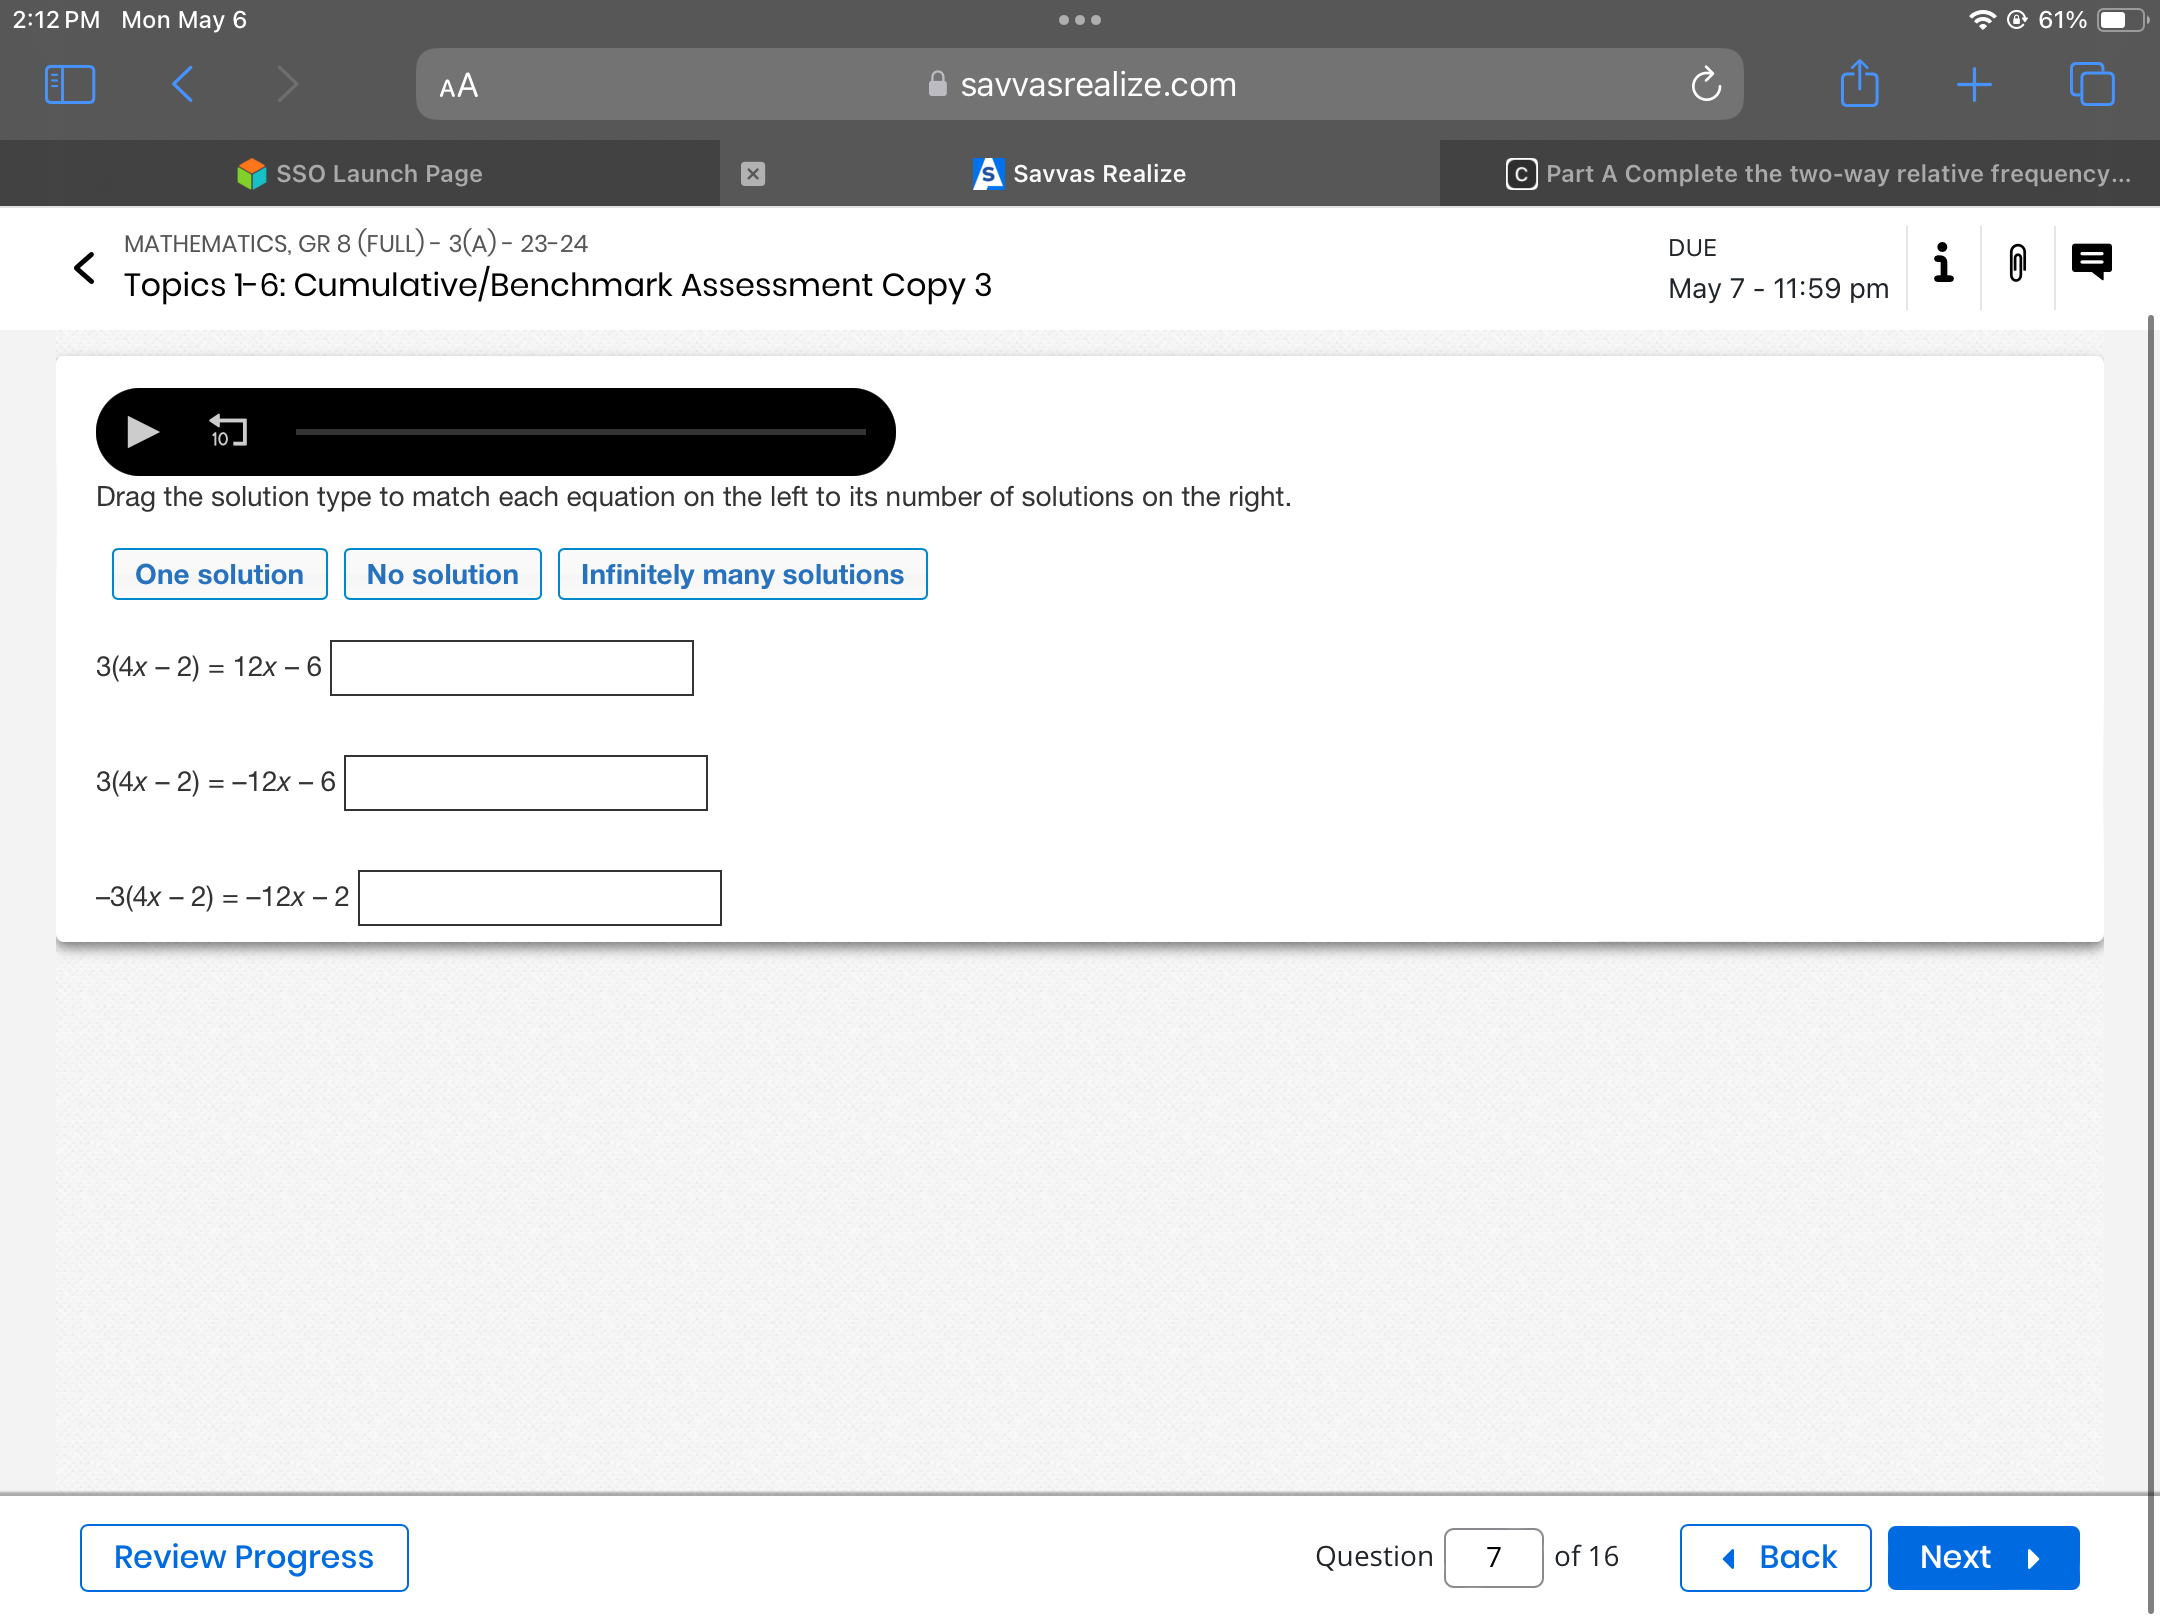Open the AA reader text options

click(x=459, y=86)
